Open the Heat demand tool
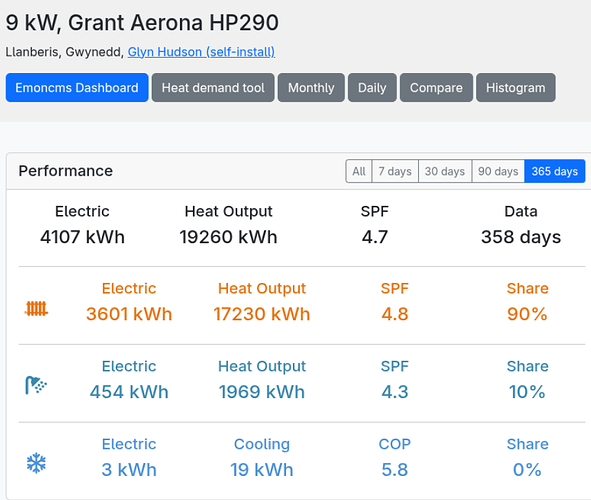This screenshot has height=500, width=591. tap(213, 88)
